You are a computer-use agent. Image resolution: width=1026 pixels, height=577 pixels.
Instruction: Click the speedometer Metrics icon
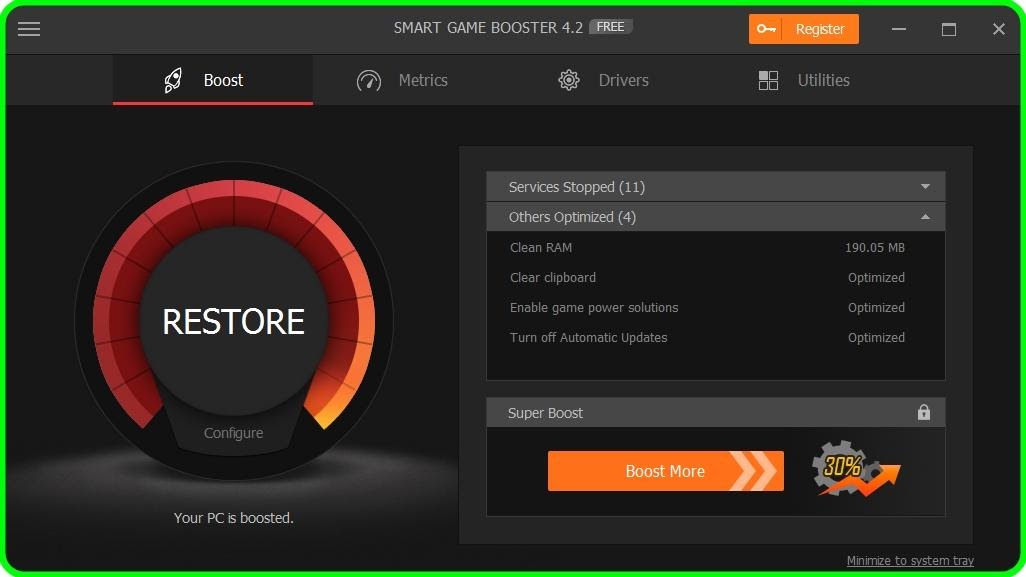(x=369, y=80)
